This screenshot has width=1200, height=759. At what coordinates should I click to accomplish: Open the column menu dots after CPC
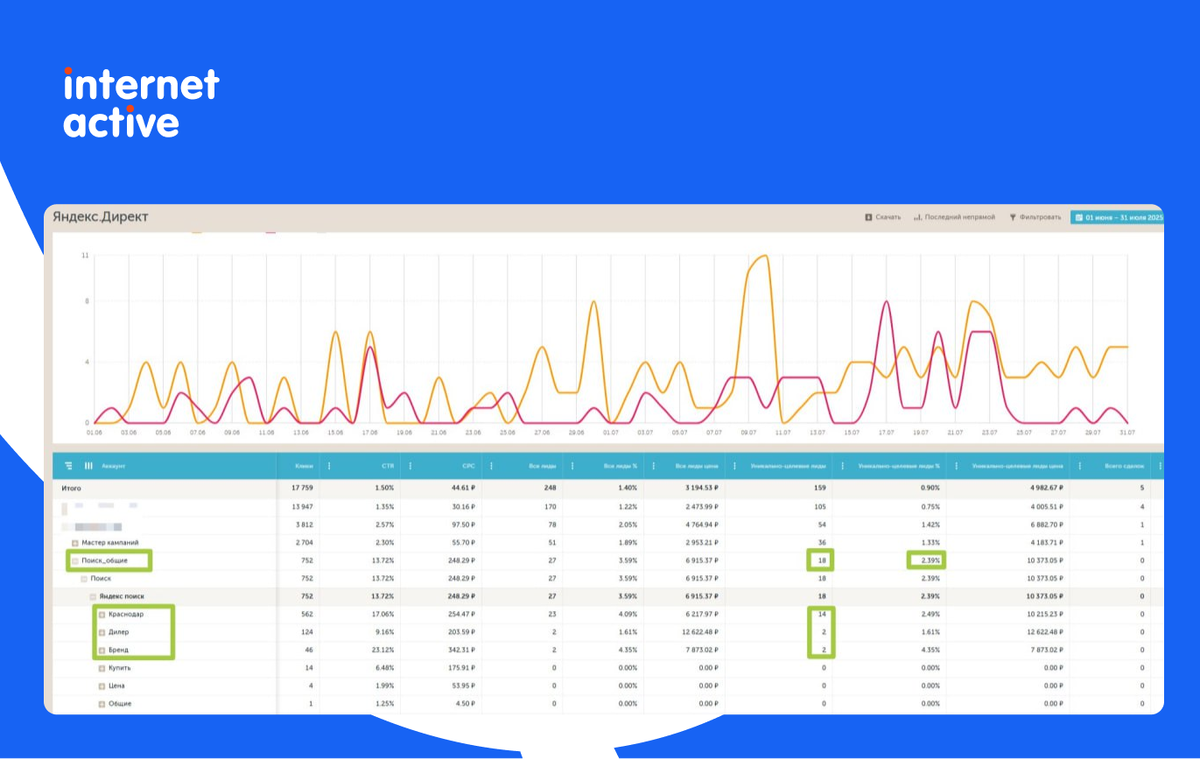pos(491,466)
